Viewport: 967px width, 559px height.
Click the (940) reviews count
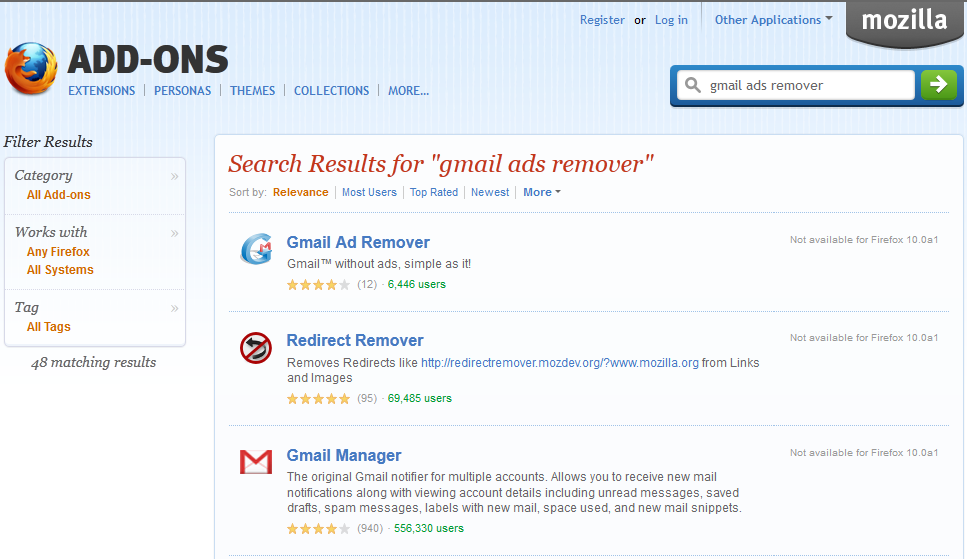click(x=370, y=529)
